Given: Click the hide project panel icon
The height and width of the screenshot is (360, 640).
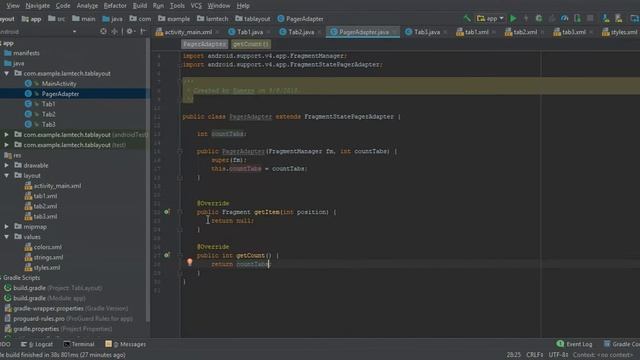Looking at the screenshot, I should (143, 31).
